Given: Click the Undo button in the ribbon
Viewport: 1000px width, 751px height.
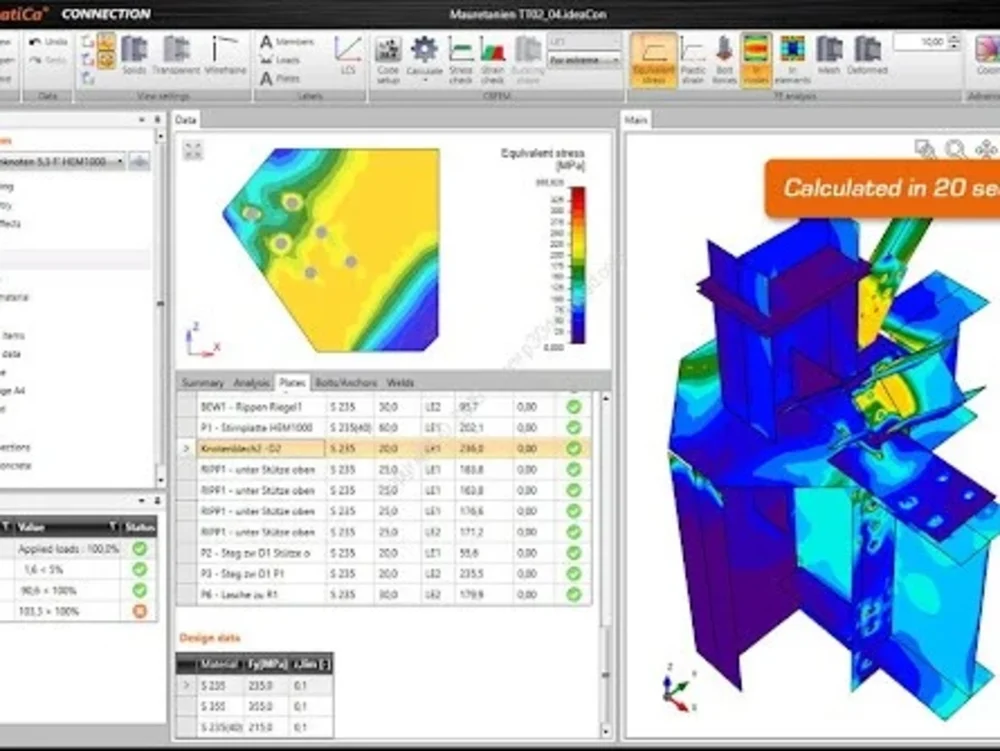Looking at the screenshot, I should (x=48, y=42).
